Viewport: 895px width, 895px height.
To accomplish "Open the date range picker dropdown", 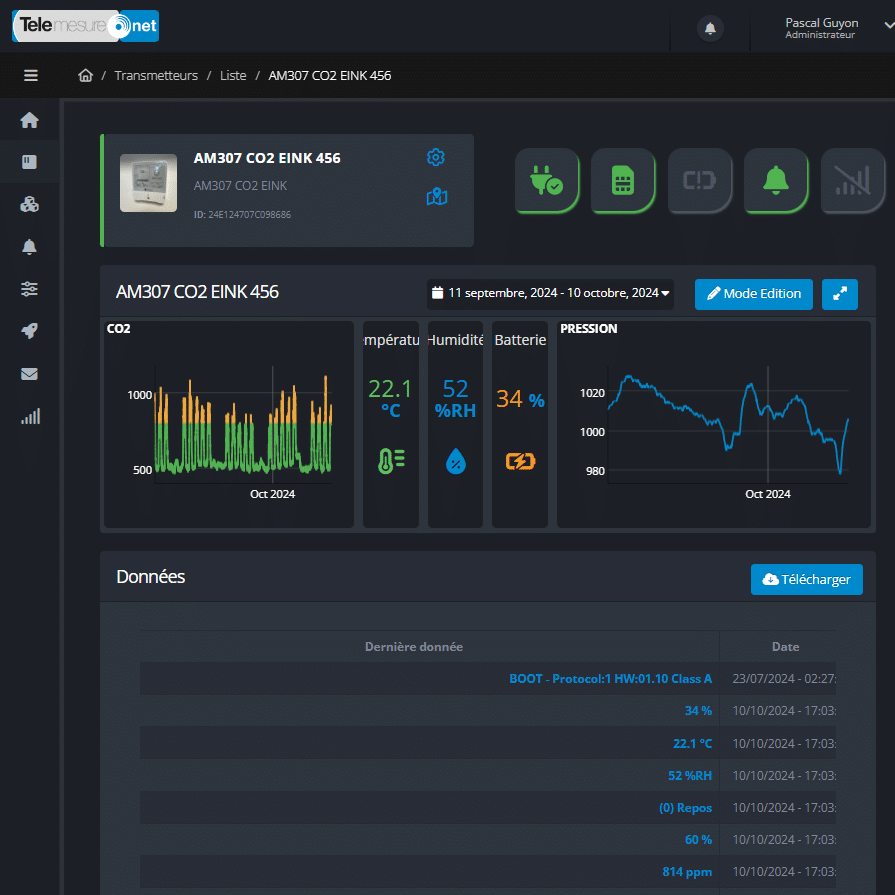I will (550, 293).
